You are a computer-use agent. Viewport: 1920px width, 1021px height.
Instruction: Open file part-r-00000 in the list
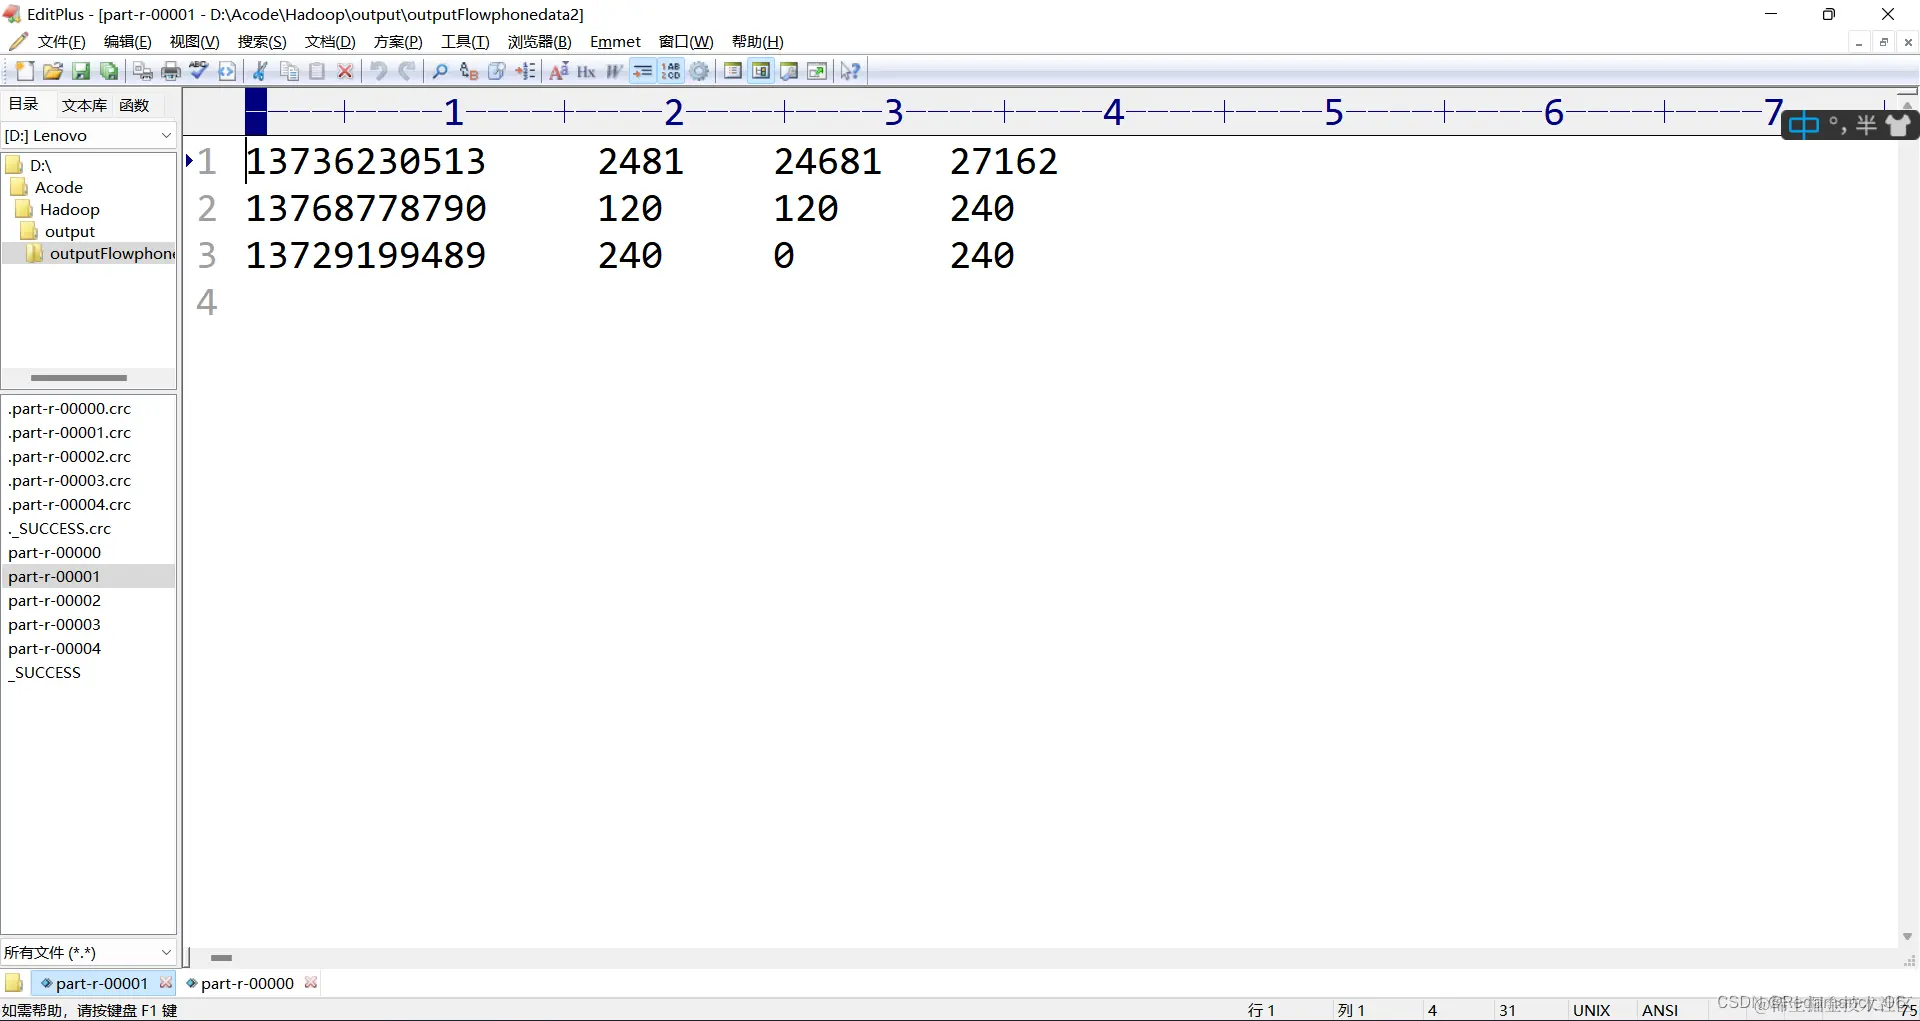pyautogui.click(x=54, y=552)
